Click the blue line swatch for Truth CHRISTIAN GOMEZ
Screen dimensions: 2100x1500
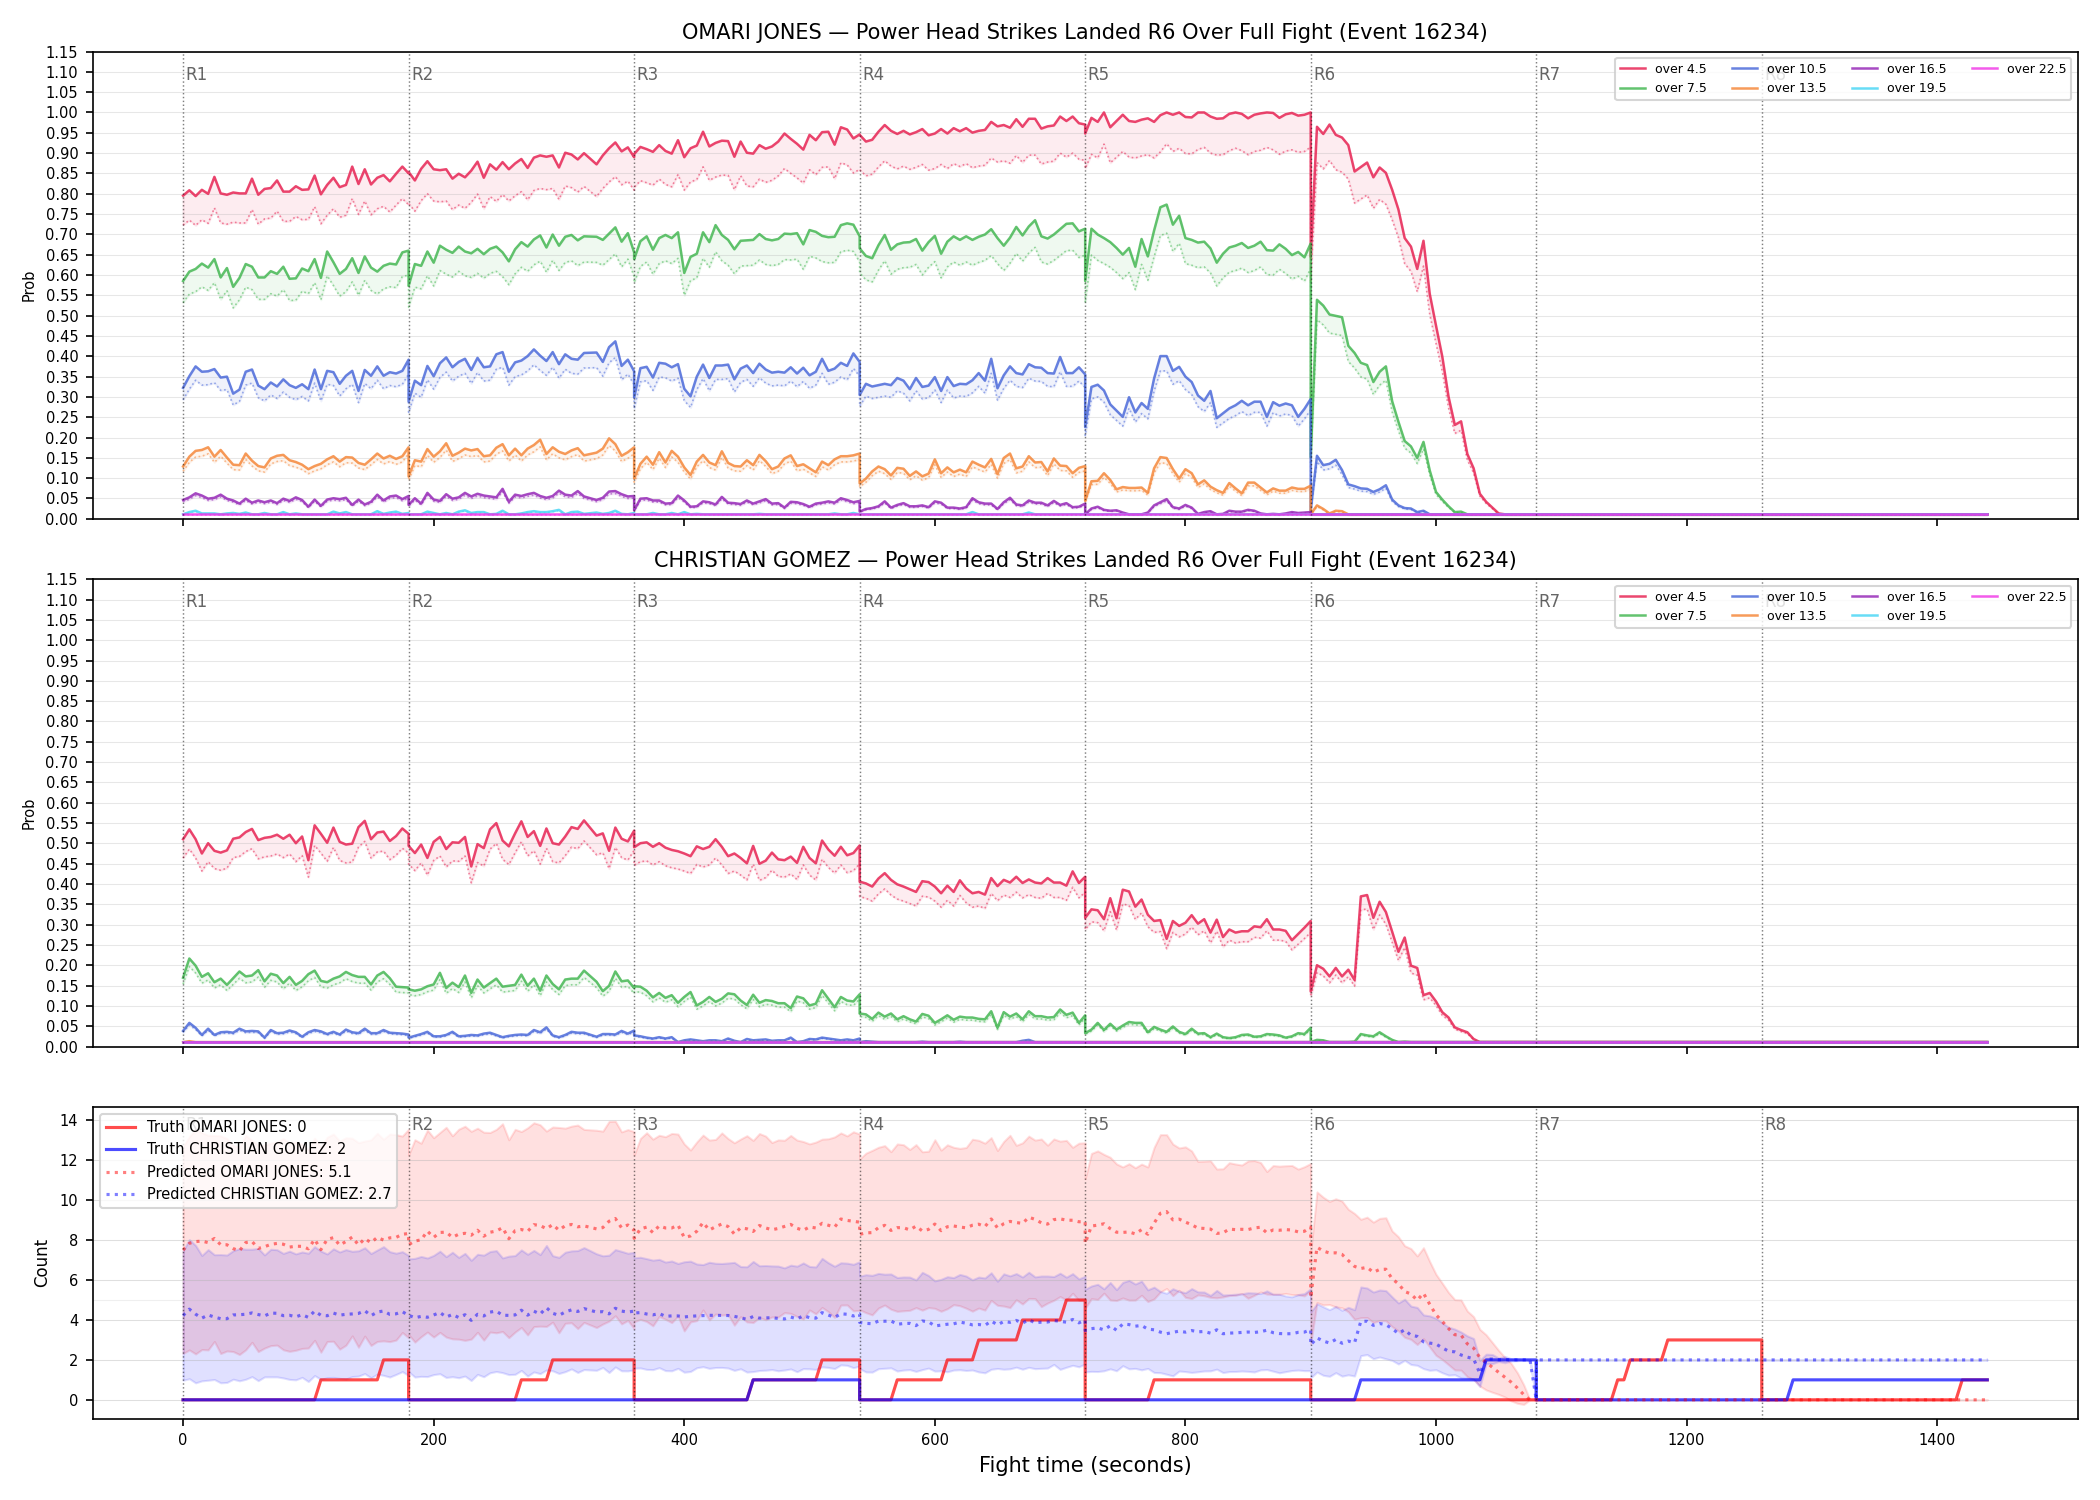pos(121,1149)
